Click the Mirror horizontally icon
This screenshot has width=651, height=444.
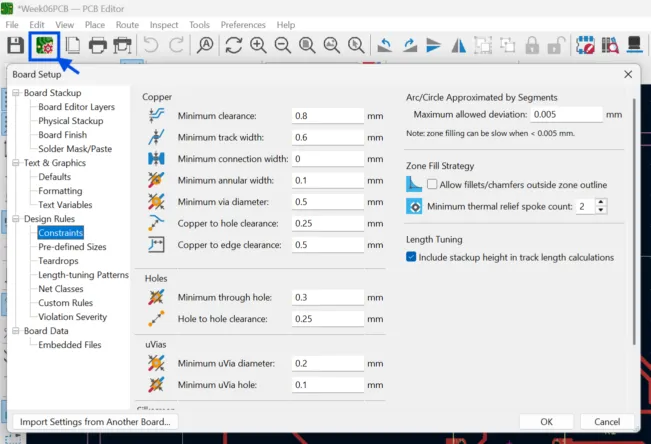[x=458, y=45]
